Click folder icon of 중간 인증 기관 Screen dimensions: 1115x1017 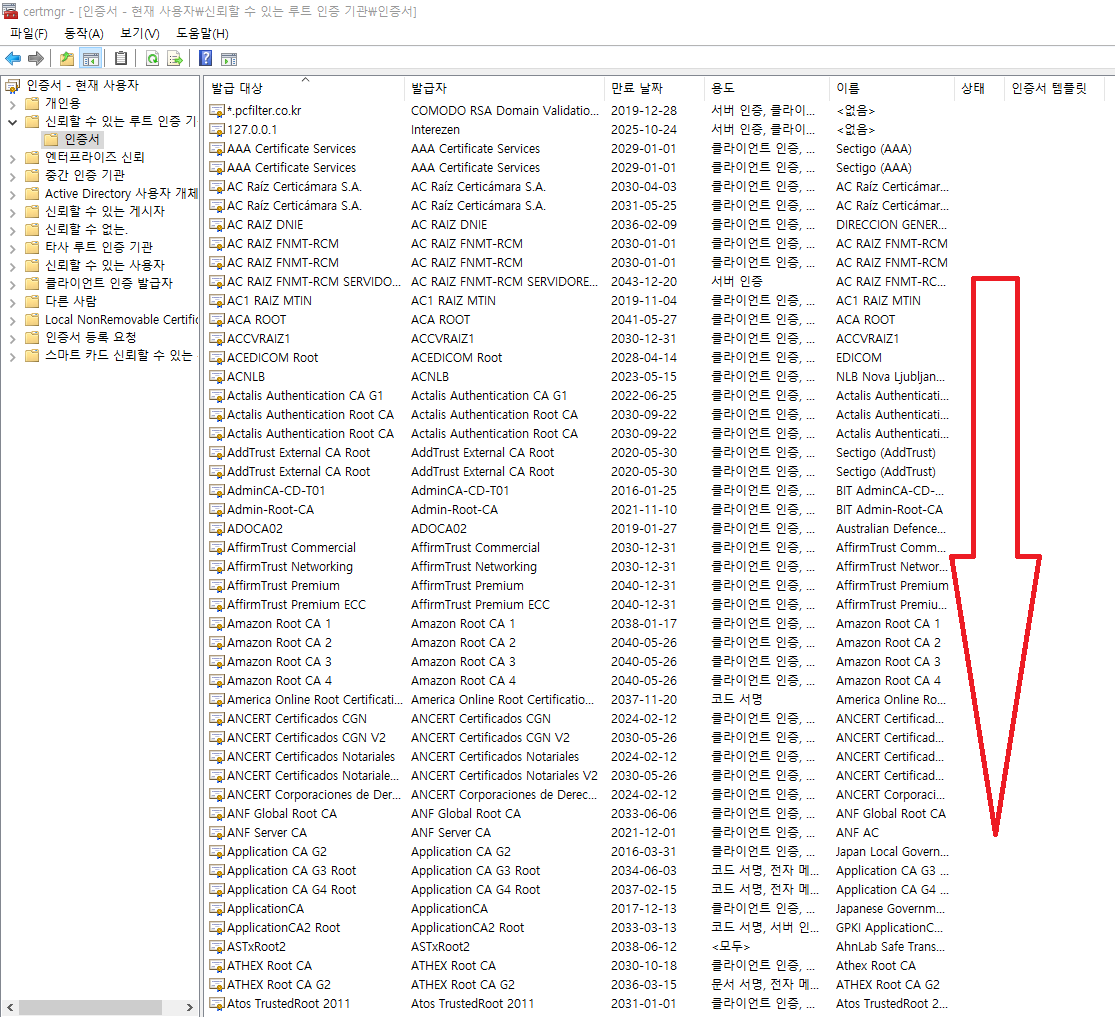tap(32, 175)
